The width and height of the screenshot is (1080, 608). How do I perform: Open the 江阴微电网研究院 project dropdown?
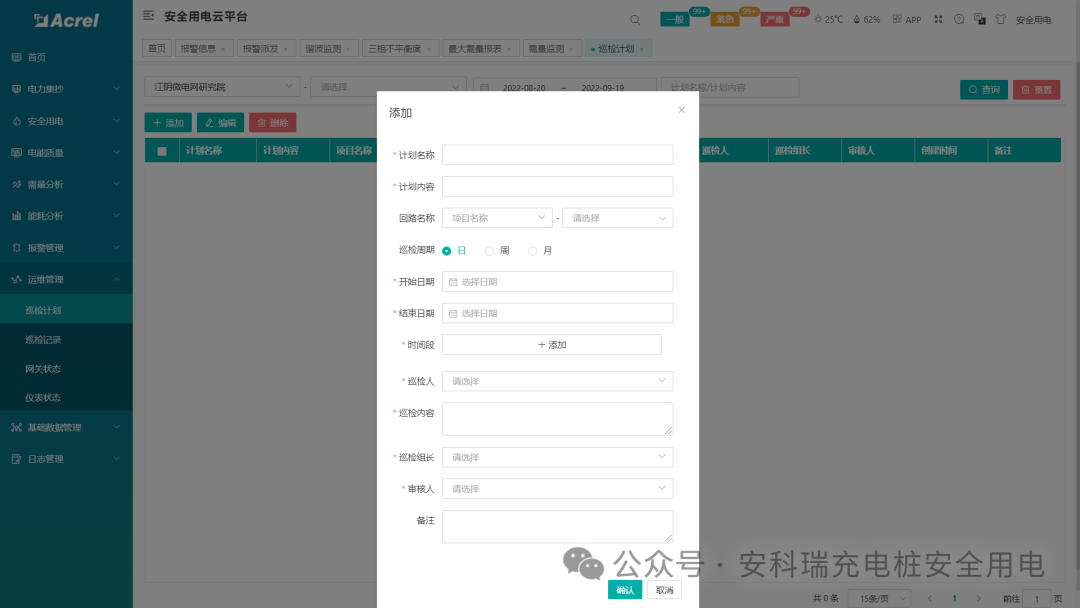pyautogui.click(x=222, y=87)
